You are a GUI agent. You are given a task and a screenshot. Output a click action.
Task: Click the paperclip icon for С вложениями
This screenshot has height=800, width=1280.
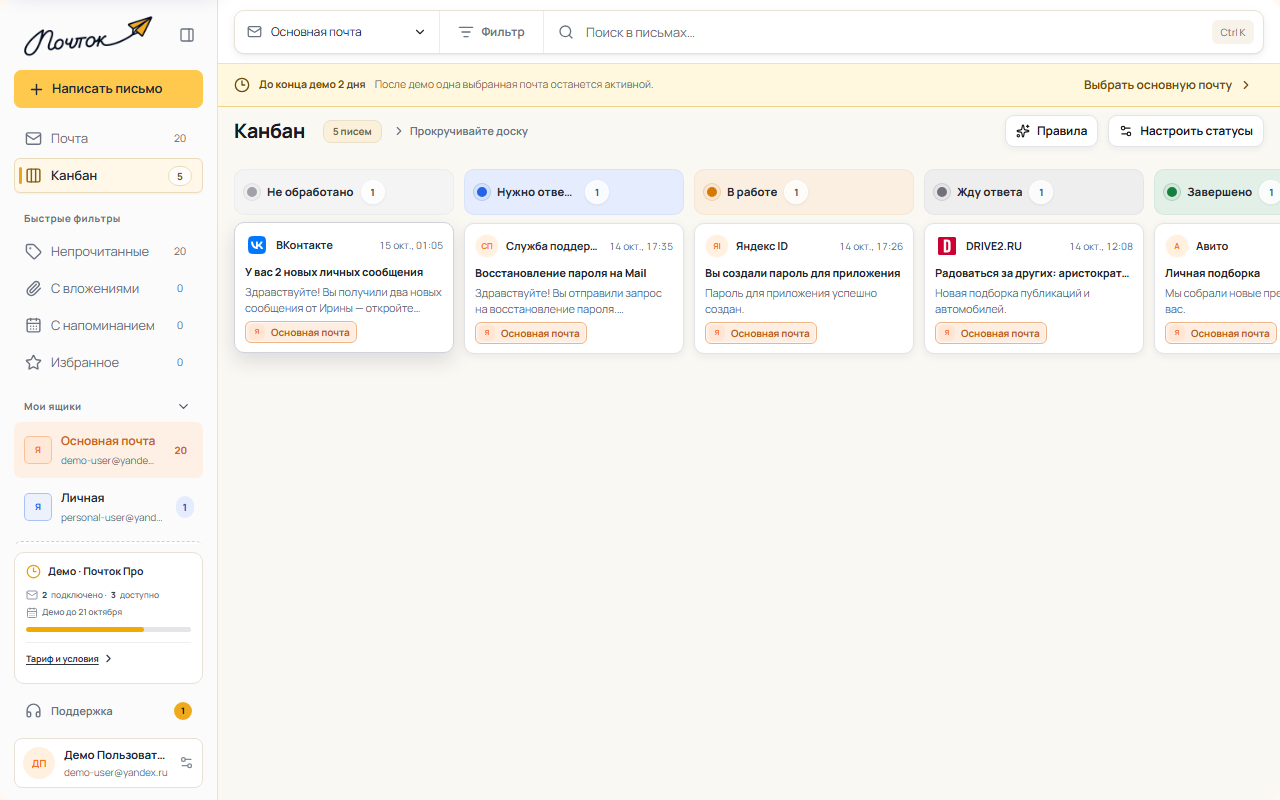(x=34, y=288)
